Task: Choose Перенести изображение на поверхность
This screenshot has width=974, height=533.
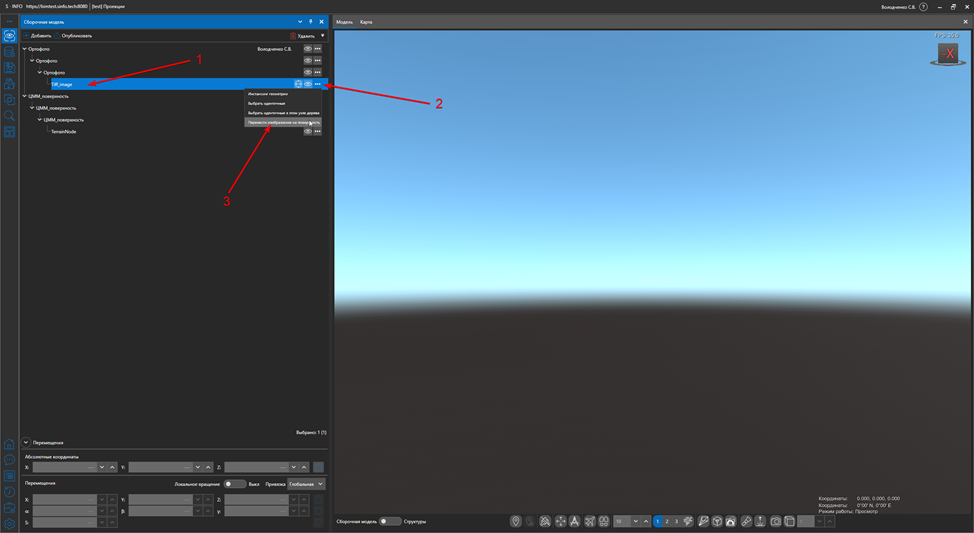Action: coord(283,122)
